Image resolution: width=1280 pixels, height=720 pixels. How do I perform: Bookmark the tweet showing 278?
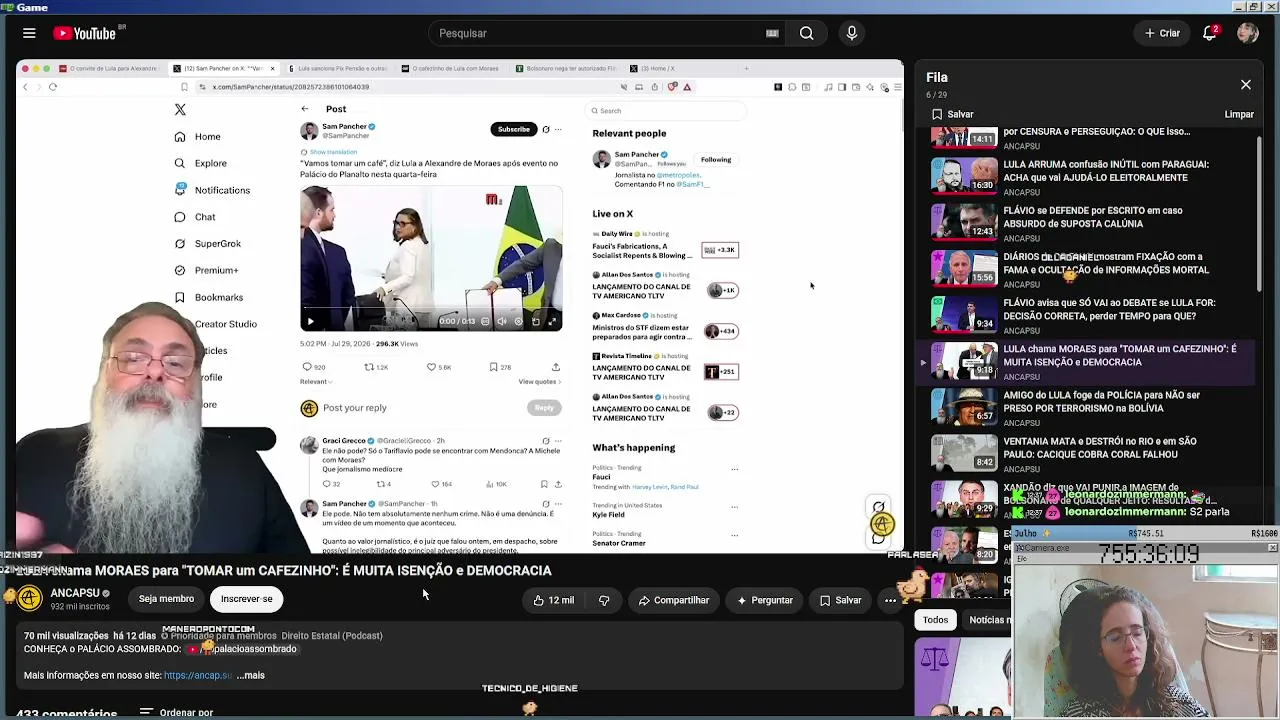click(500, 367)
